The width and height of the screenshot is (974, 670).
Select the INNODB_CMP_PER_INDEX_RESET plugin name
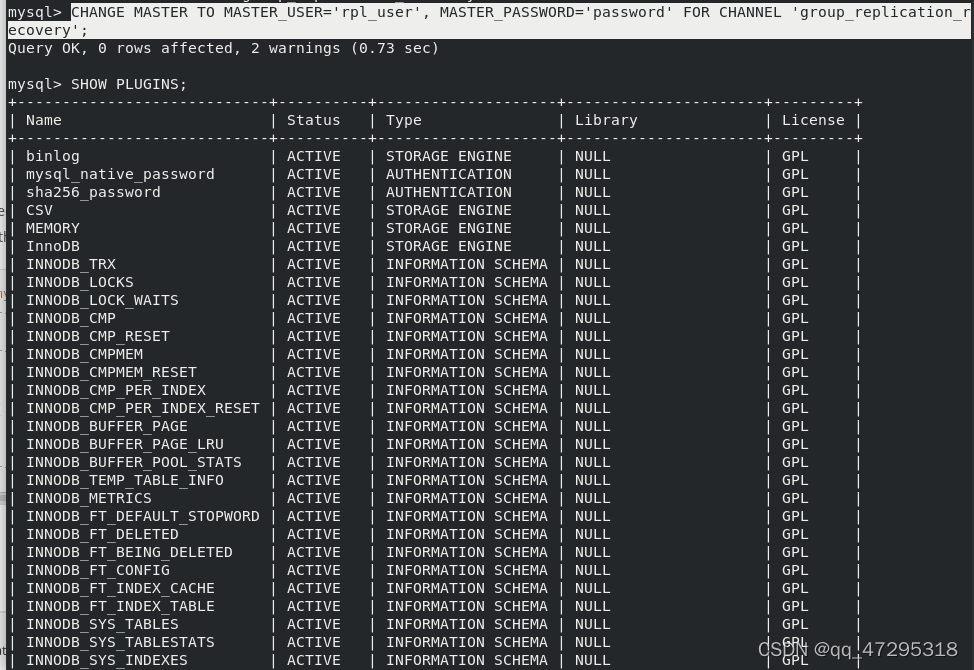coord(142,409)
